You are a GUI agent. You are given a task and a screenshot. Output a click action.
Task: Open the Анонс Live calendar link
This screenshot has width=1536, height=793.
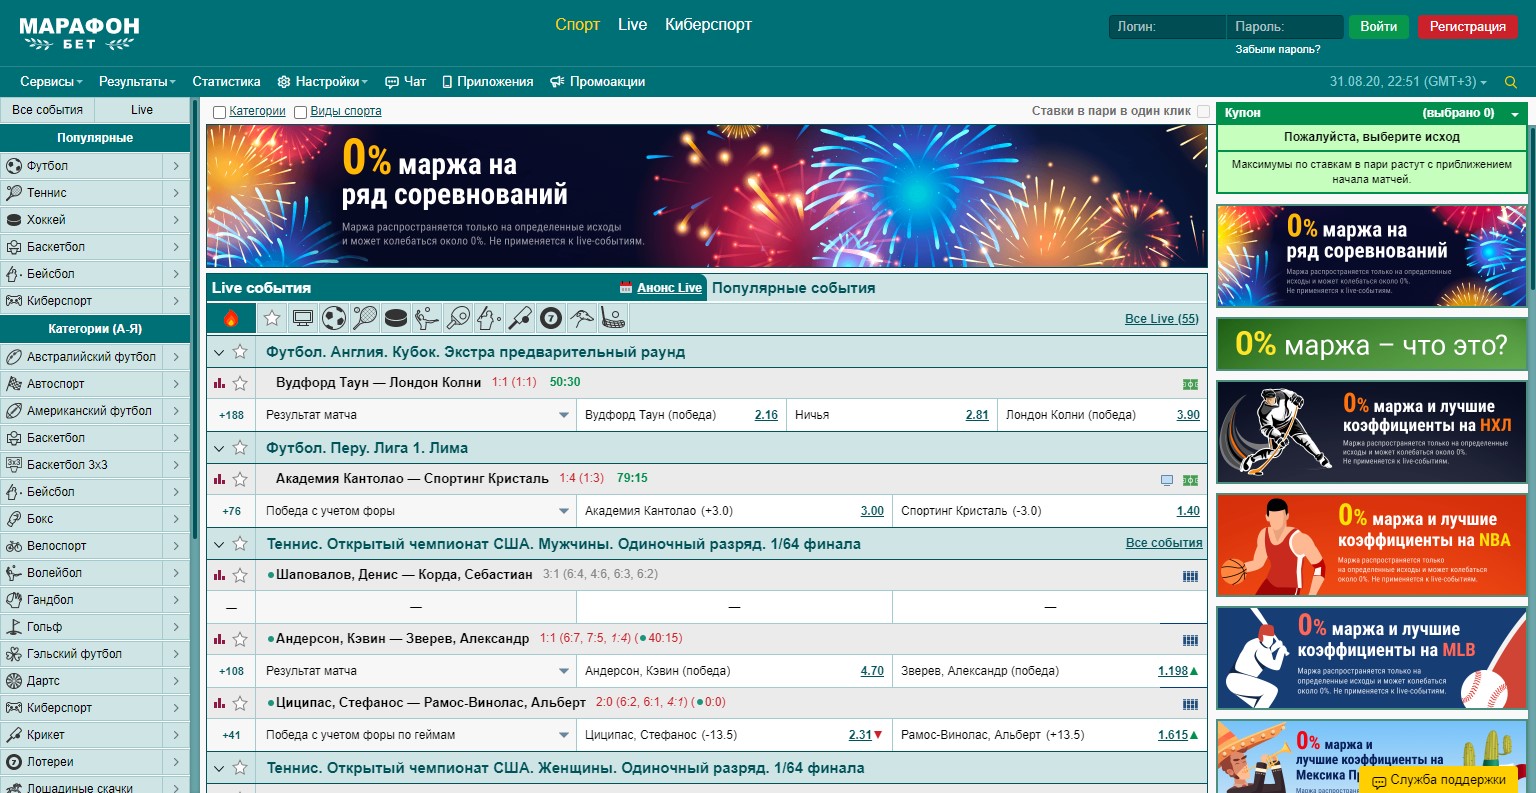661,288
